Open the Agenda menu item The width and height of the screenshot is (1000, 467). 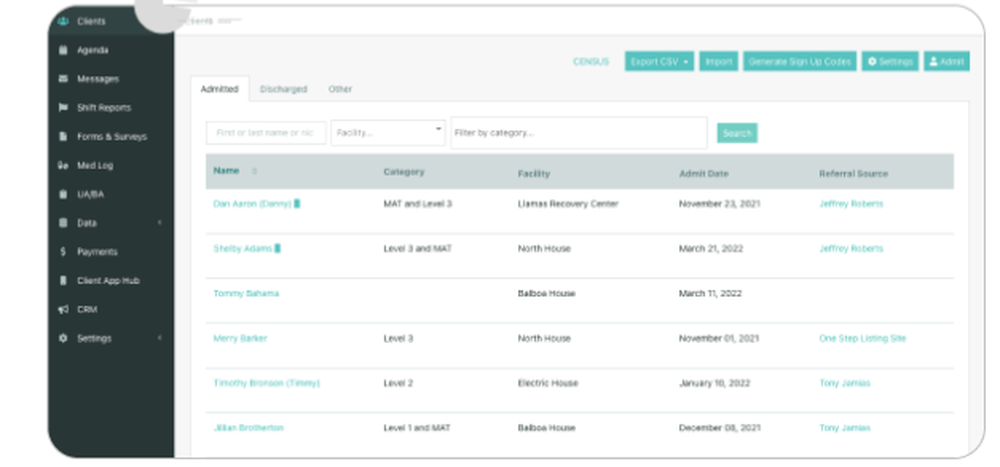tap(92, 50)
